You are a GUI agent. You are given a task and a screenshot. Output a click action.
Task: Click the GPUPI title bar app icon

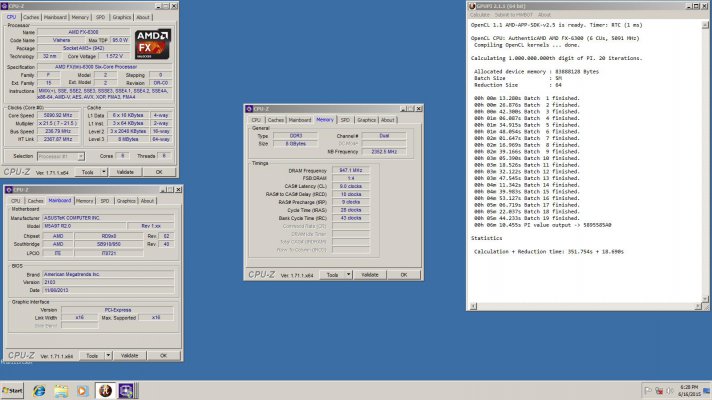click(472, 6)
